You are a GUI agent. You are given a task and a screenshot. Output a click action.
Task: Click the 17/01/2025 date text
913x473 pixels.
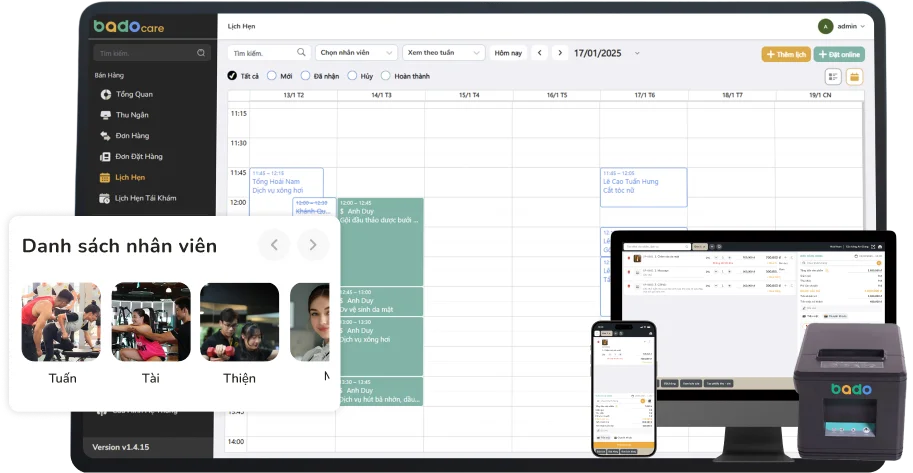coord(597,53)
